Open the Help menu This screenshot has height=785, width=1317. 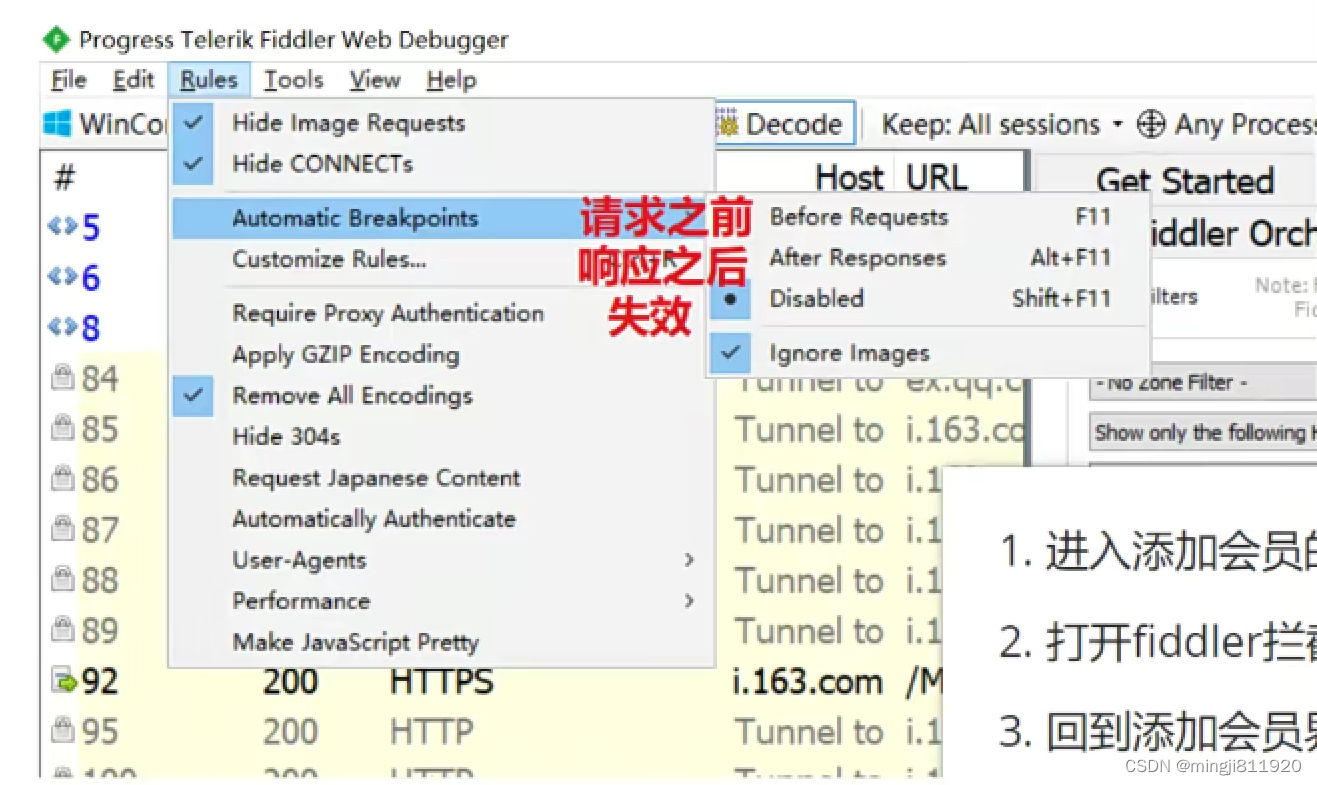451,80
